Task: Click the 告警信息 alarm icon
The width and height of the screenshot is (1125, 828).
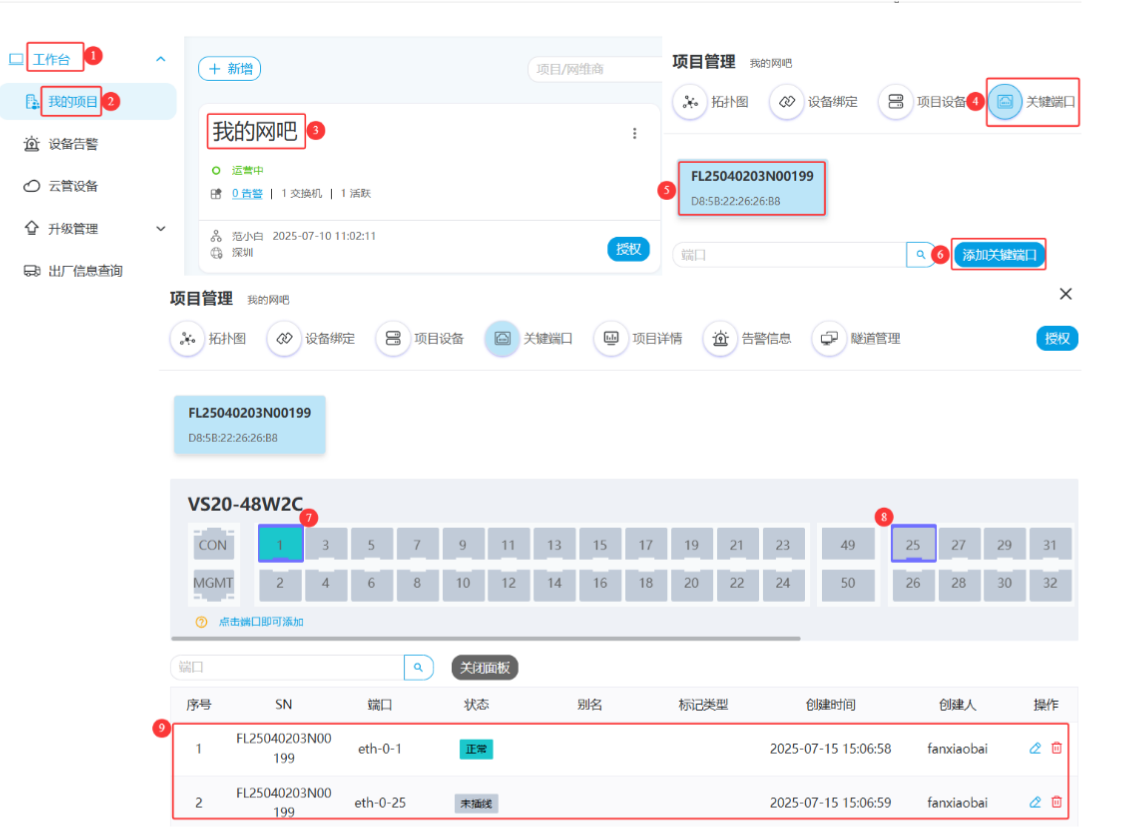Action: pos(720,339)
